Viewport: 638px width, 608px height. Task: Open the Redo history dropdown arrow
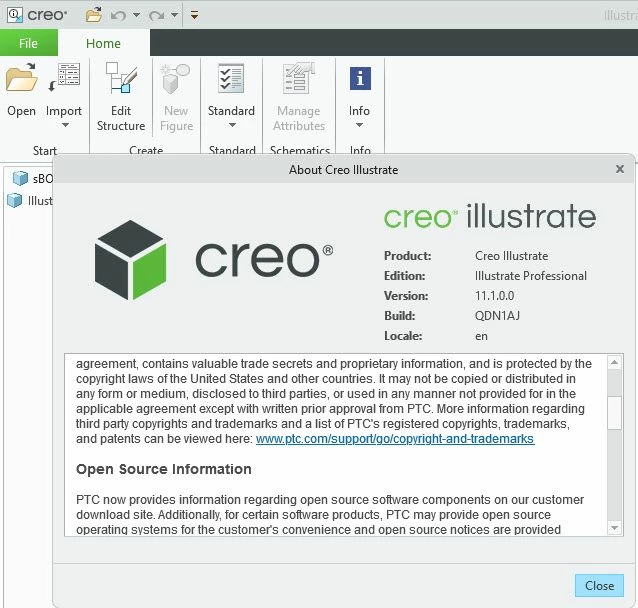(x=175, y=15)
